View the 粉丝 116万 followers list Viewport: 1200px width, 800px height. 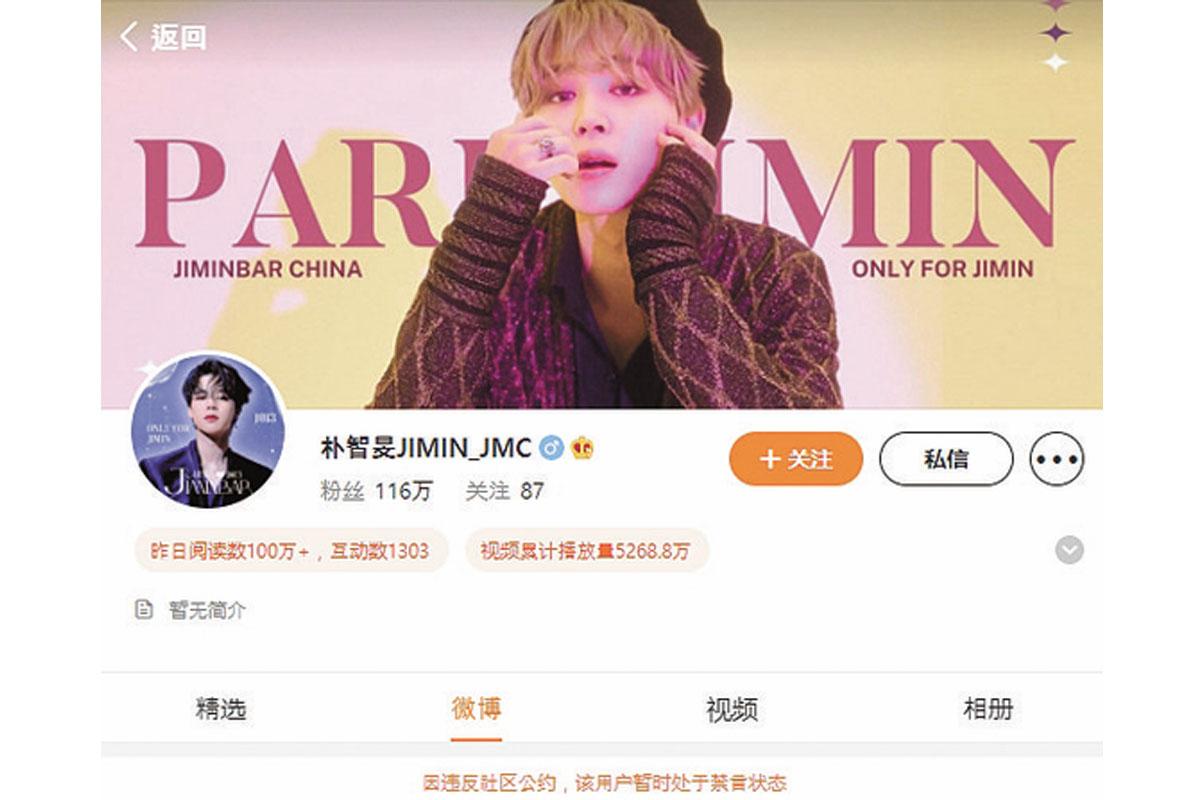[x=377, y=491]
